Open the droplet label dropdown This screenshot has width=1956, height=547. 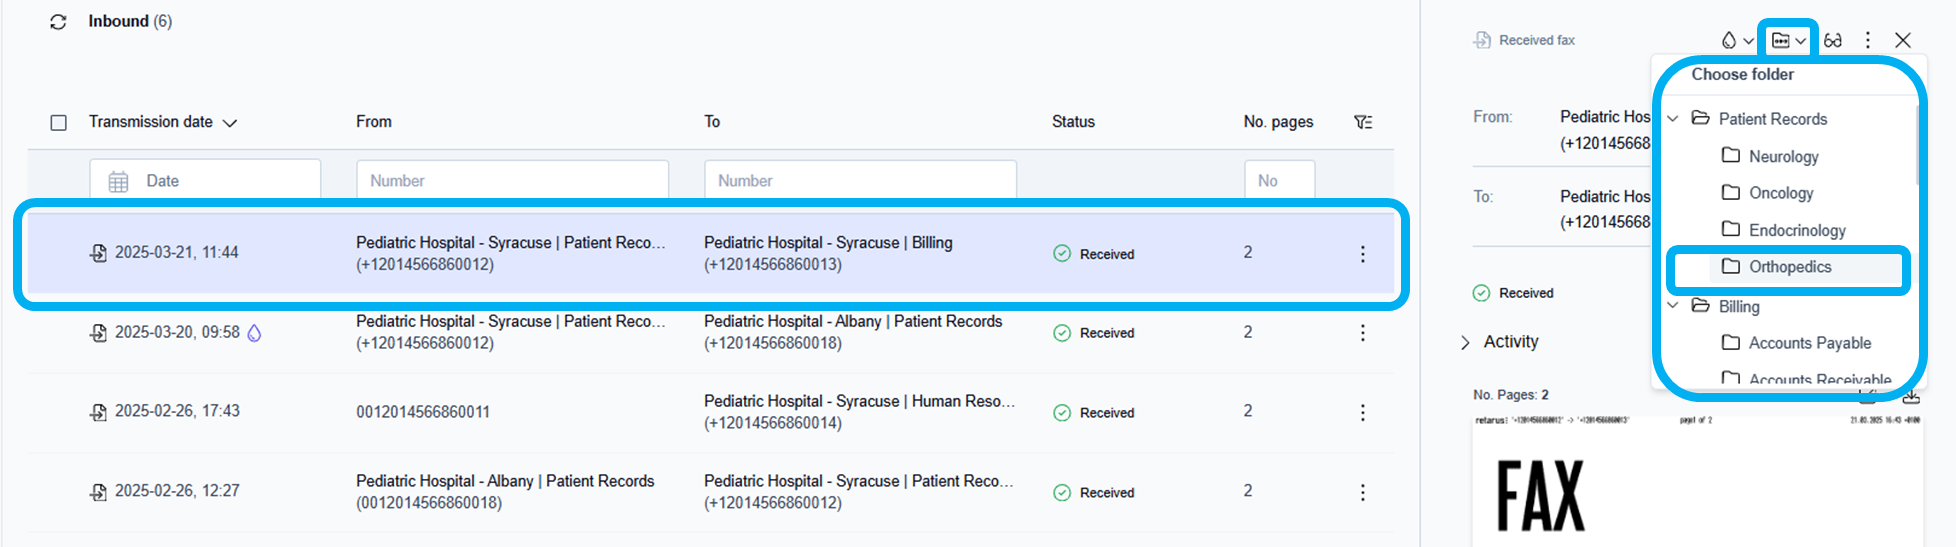[x=1736, y=41]
